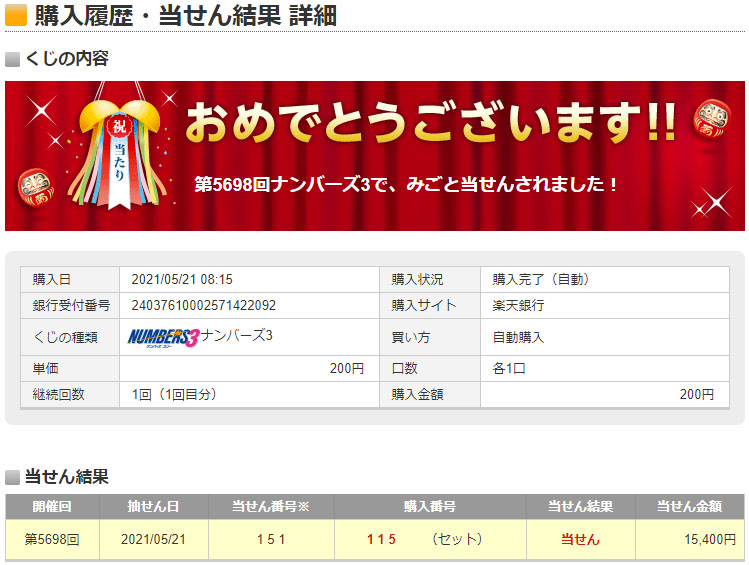
Task: Click the 購入日 row label
Action: point(52,279)
